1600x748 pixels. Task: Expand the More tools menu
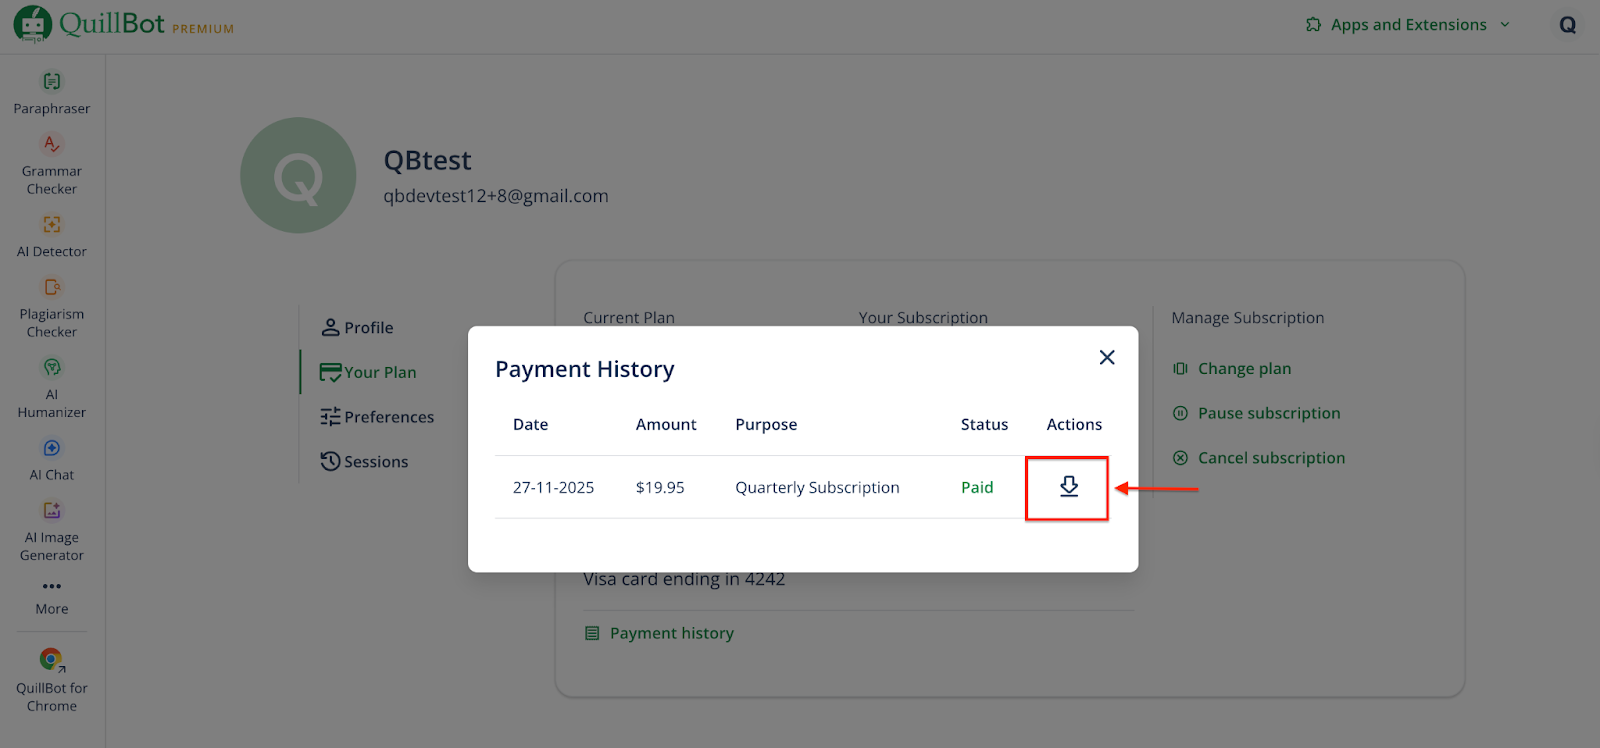[52, 595]
